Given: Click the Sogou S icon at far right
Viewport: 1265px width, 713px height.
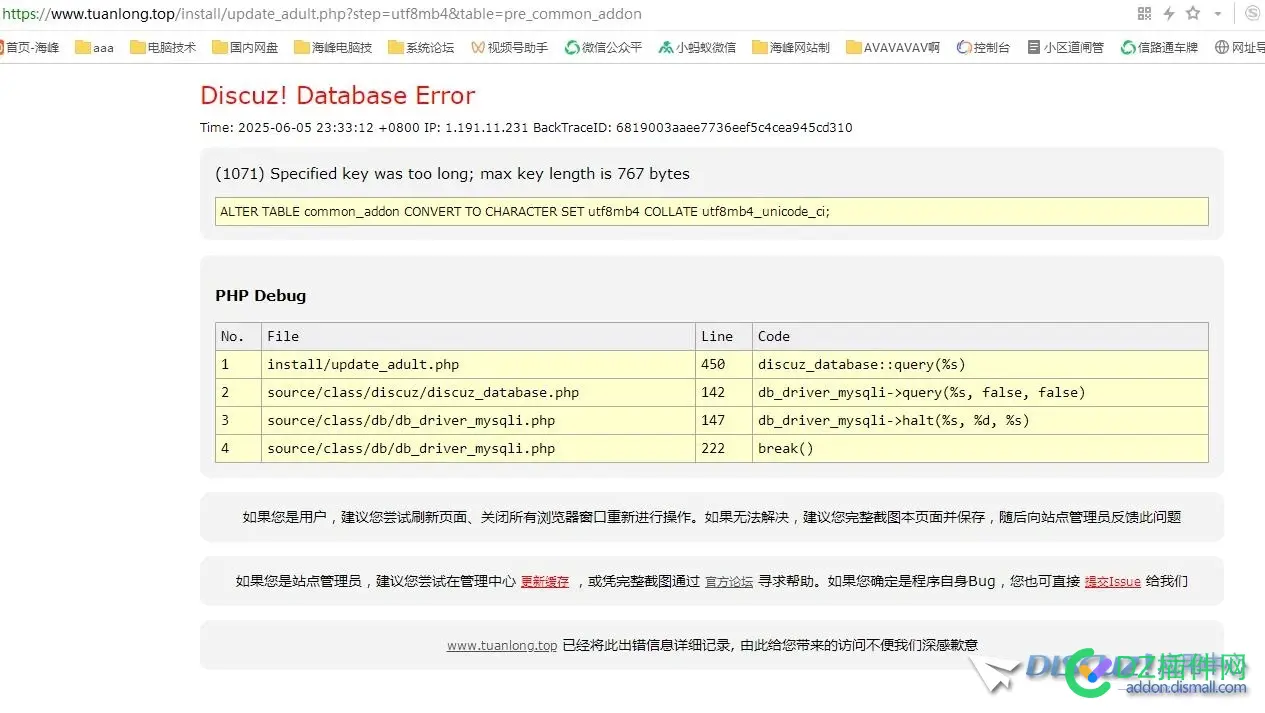Looking at the screenshot, I should tap(1252, 14).
